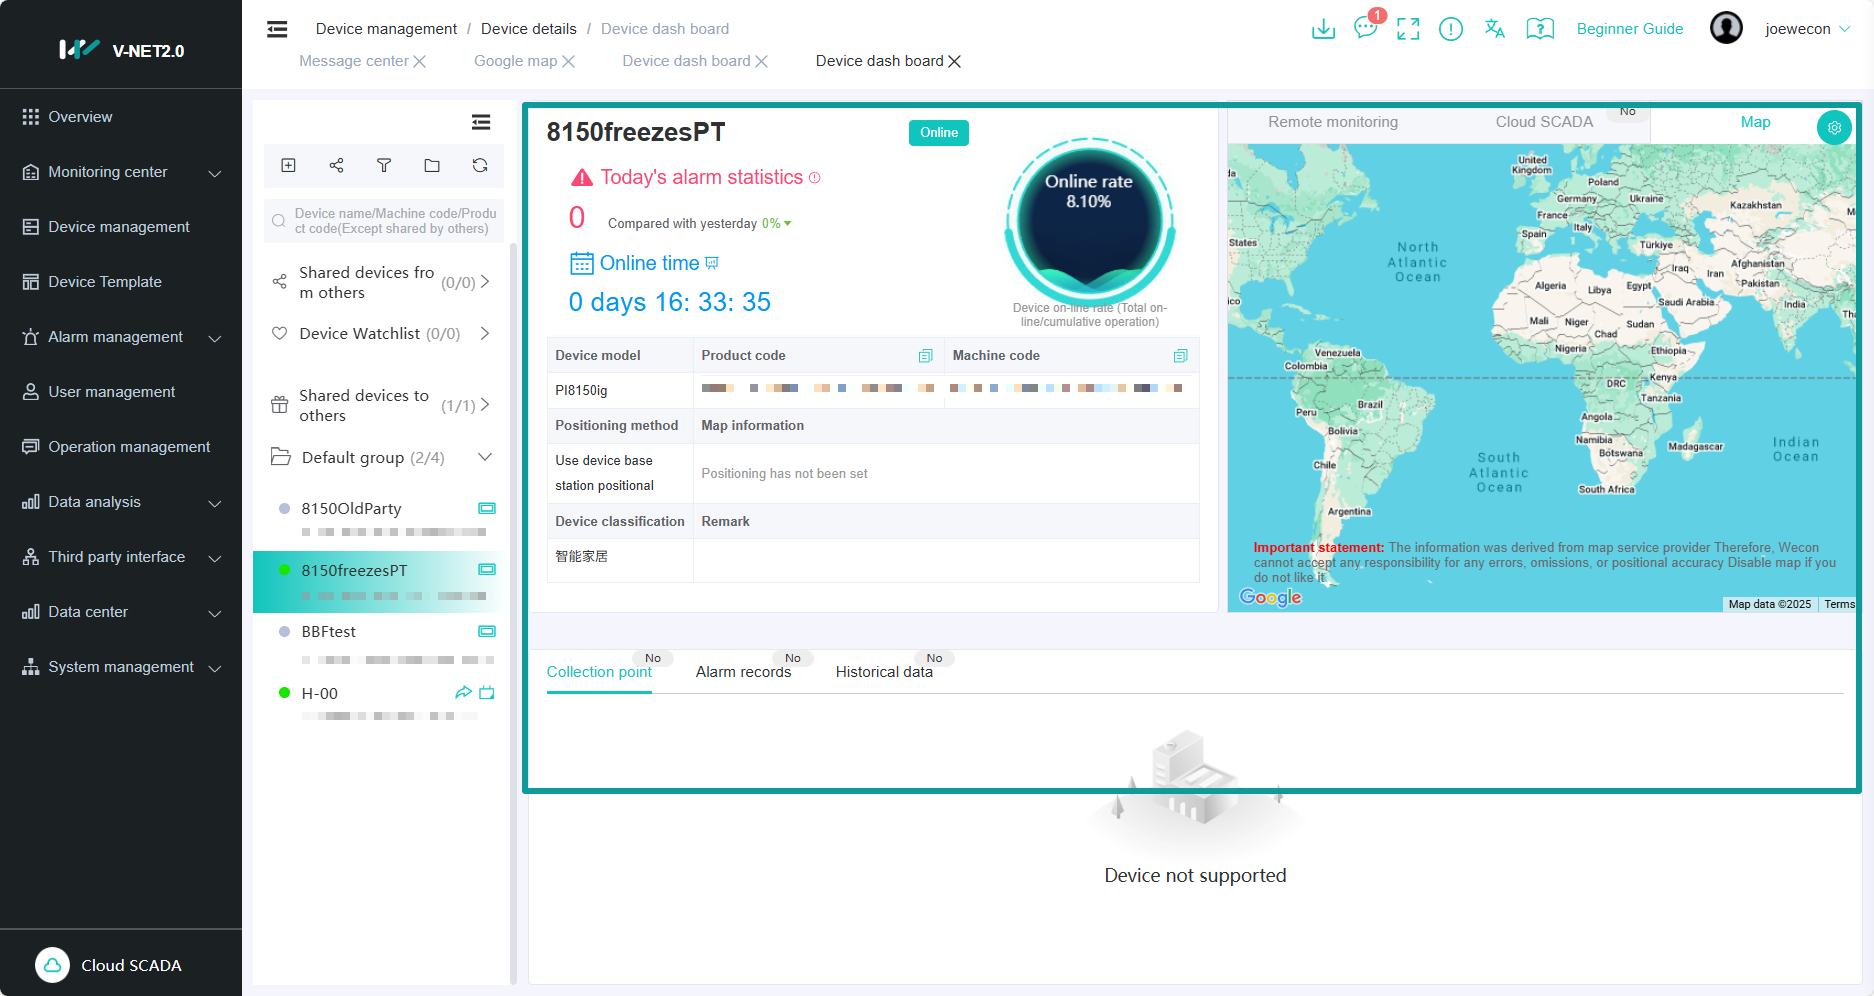The height and width of the screenshot is (996, 1874).
Task: Click the box icon next to H-00
Action: tap(487, 692)
